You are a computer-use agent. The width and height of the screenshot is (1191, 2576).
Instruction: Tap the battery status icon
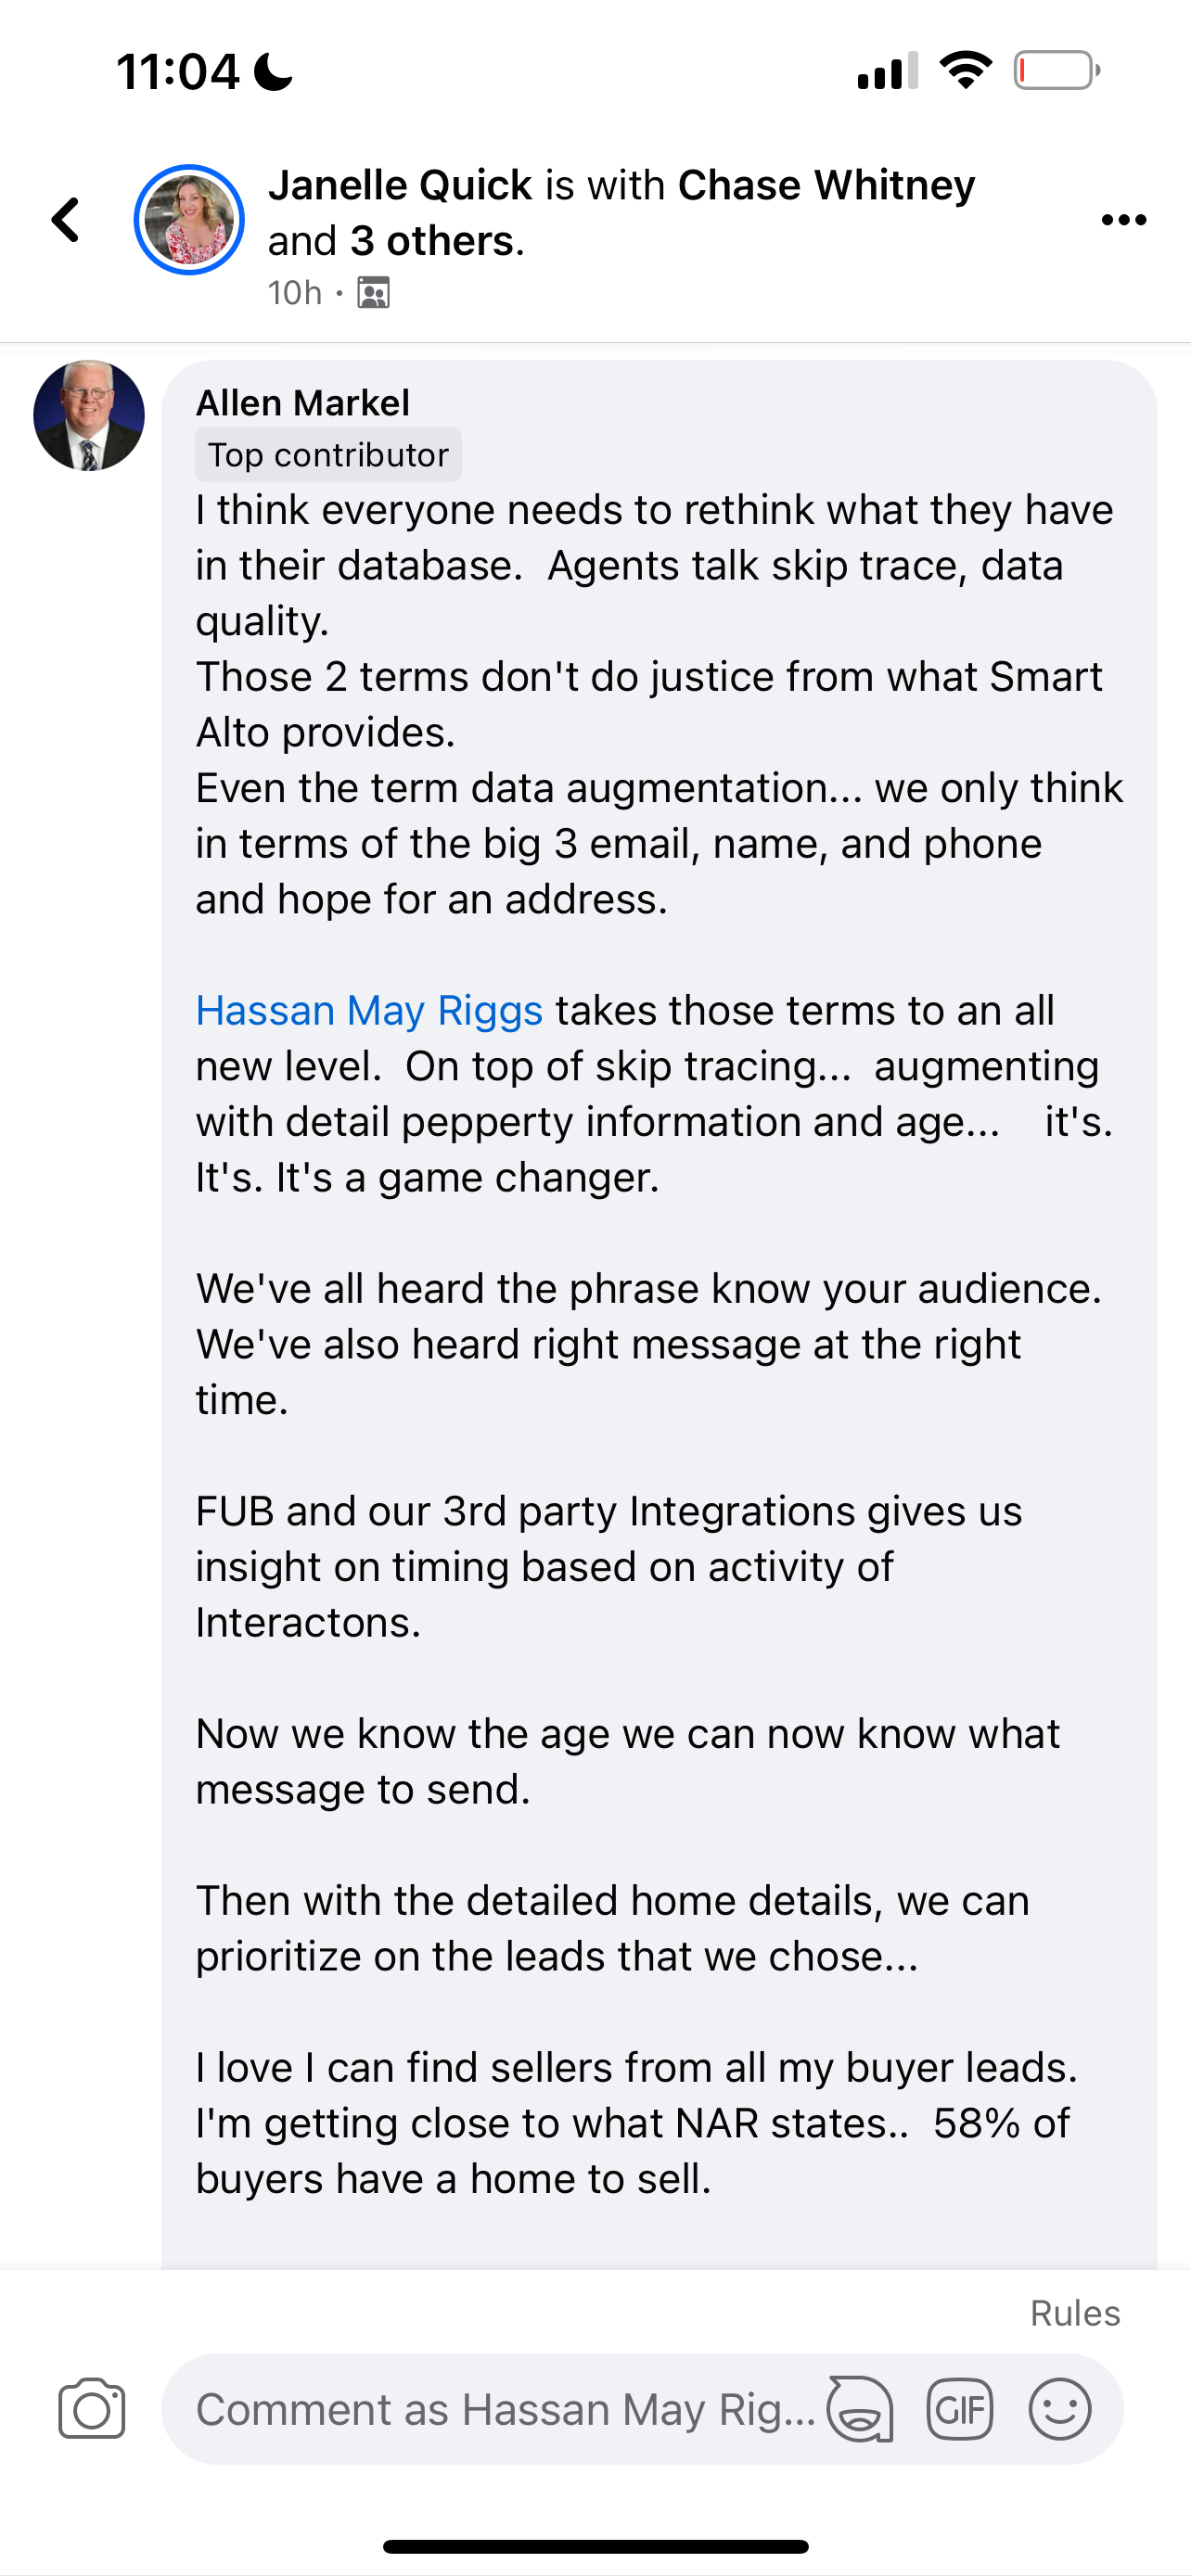1057,71
